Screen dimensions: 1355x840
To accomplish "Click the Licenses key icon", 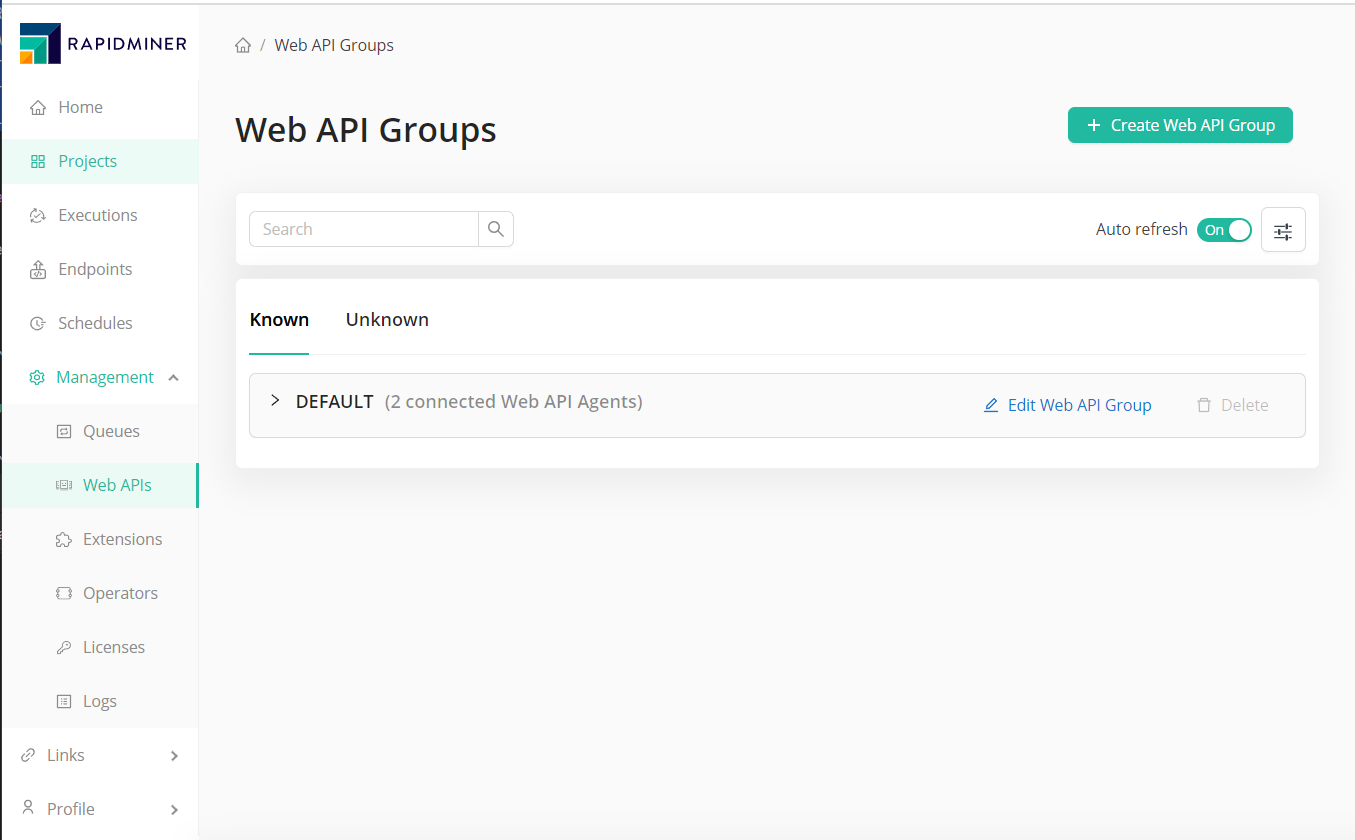I will click(62, 646).
